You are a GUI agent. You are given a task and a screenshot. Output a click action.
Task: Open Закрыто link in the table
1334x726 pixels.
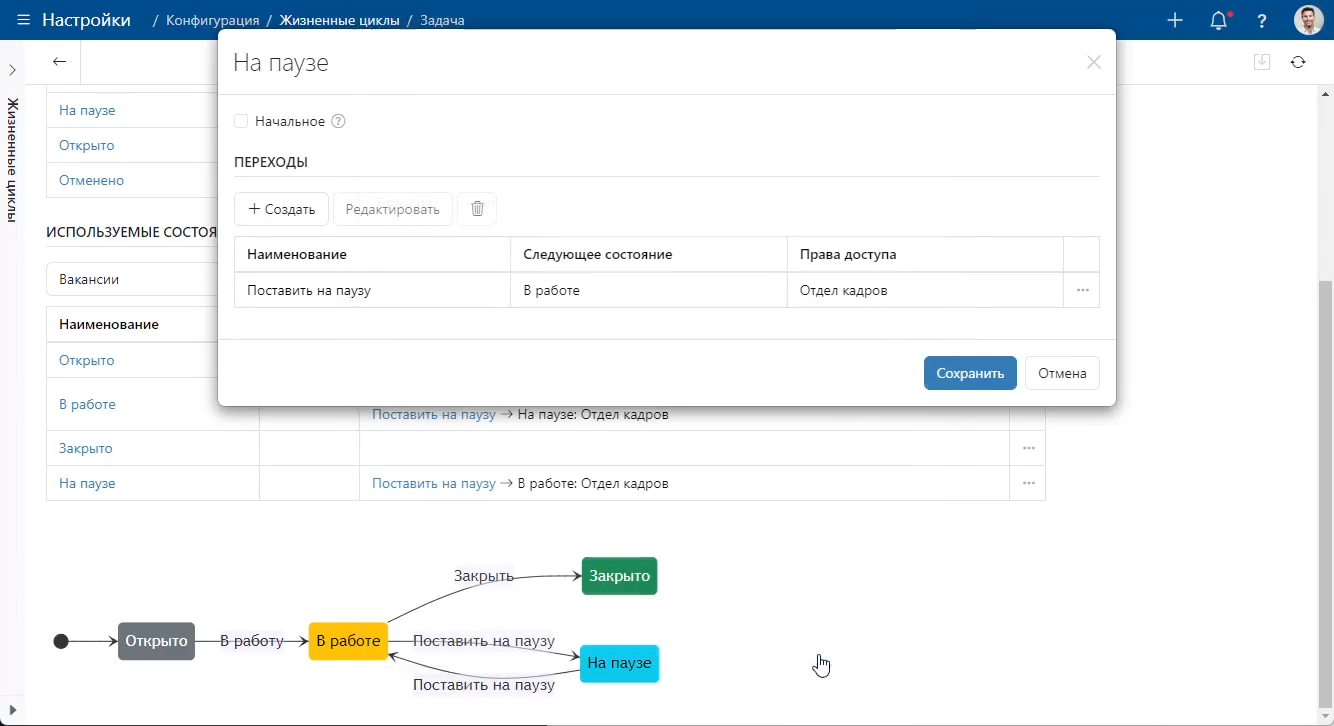click(86, 448)
